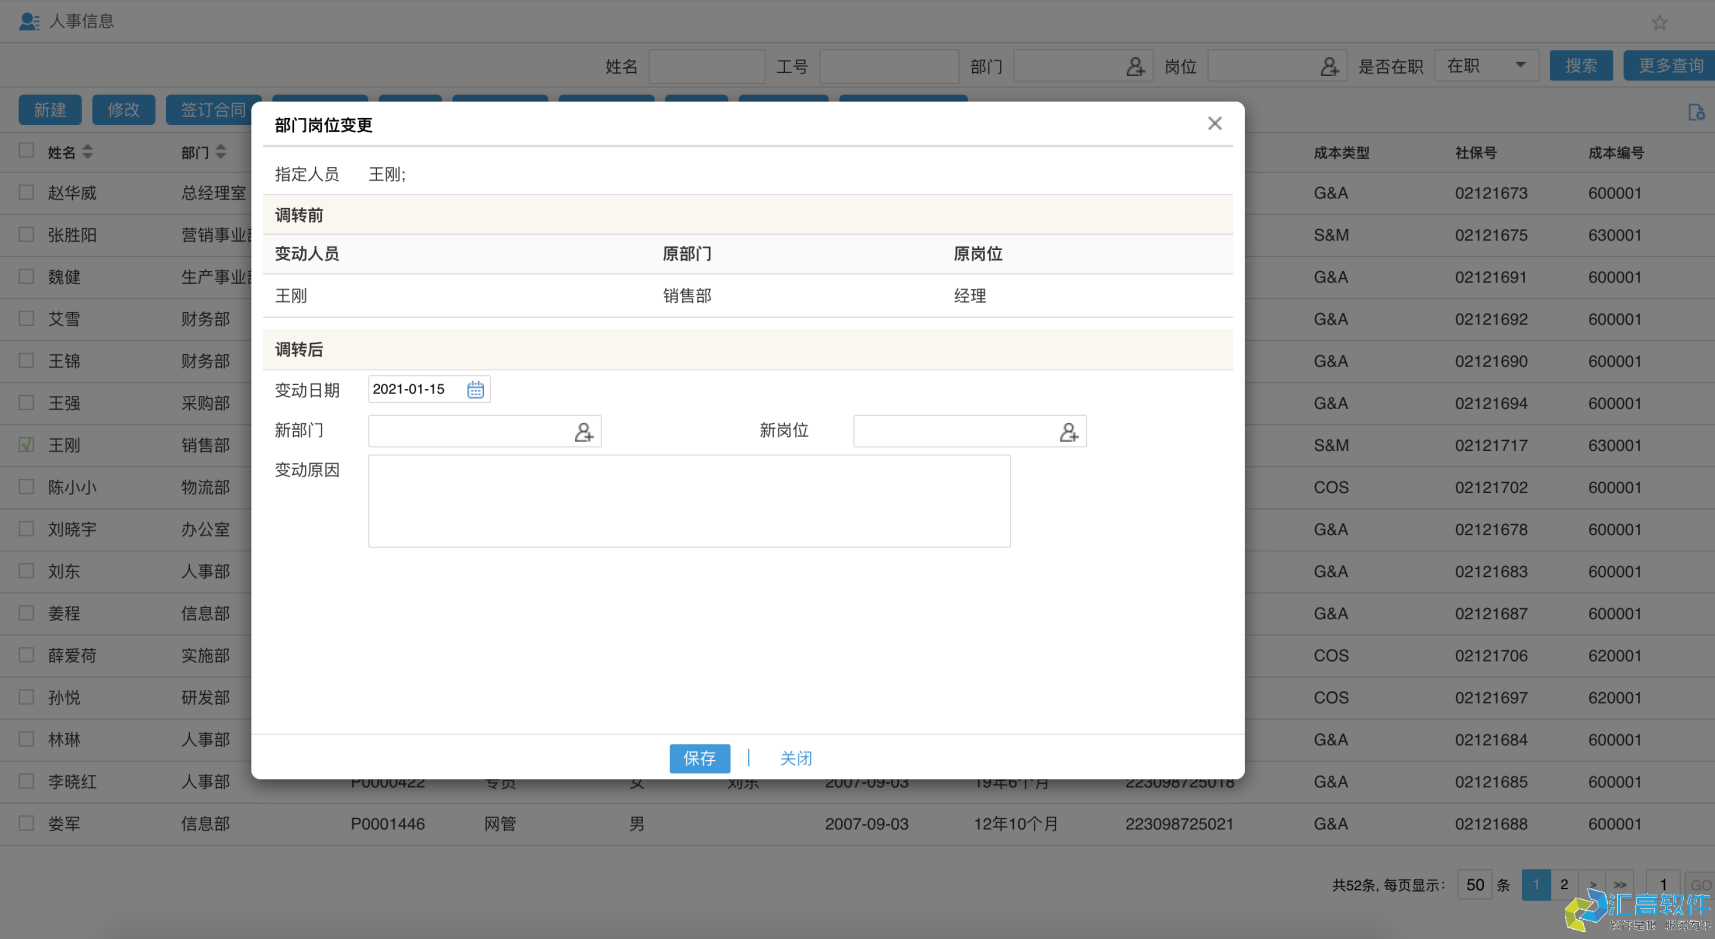Image resolution: width=1715 pixels, height=939 pixels.
Task: Click 保存 to save the transfer
Action: coord(699,758)
